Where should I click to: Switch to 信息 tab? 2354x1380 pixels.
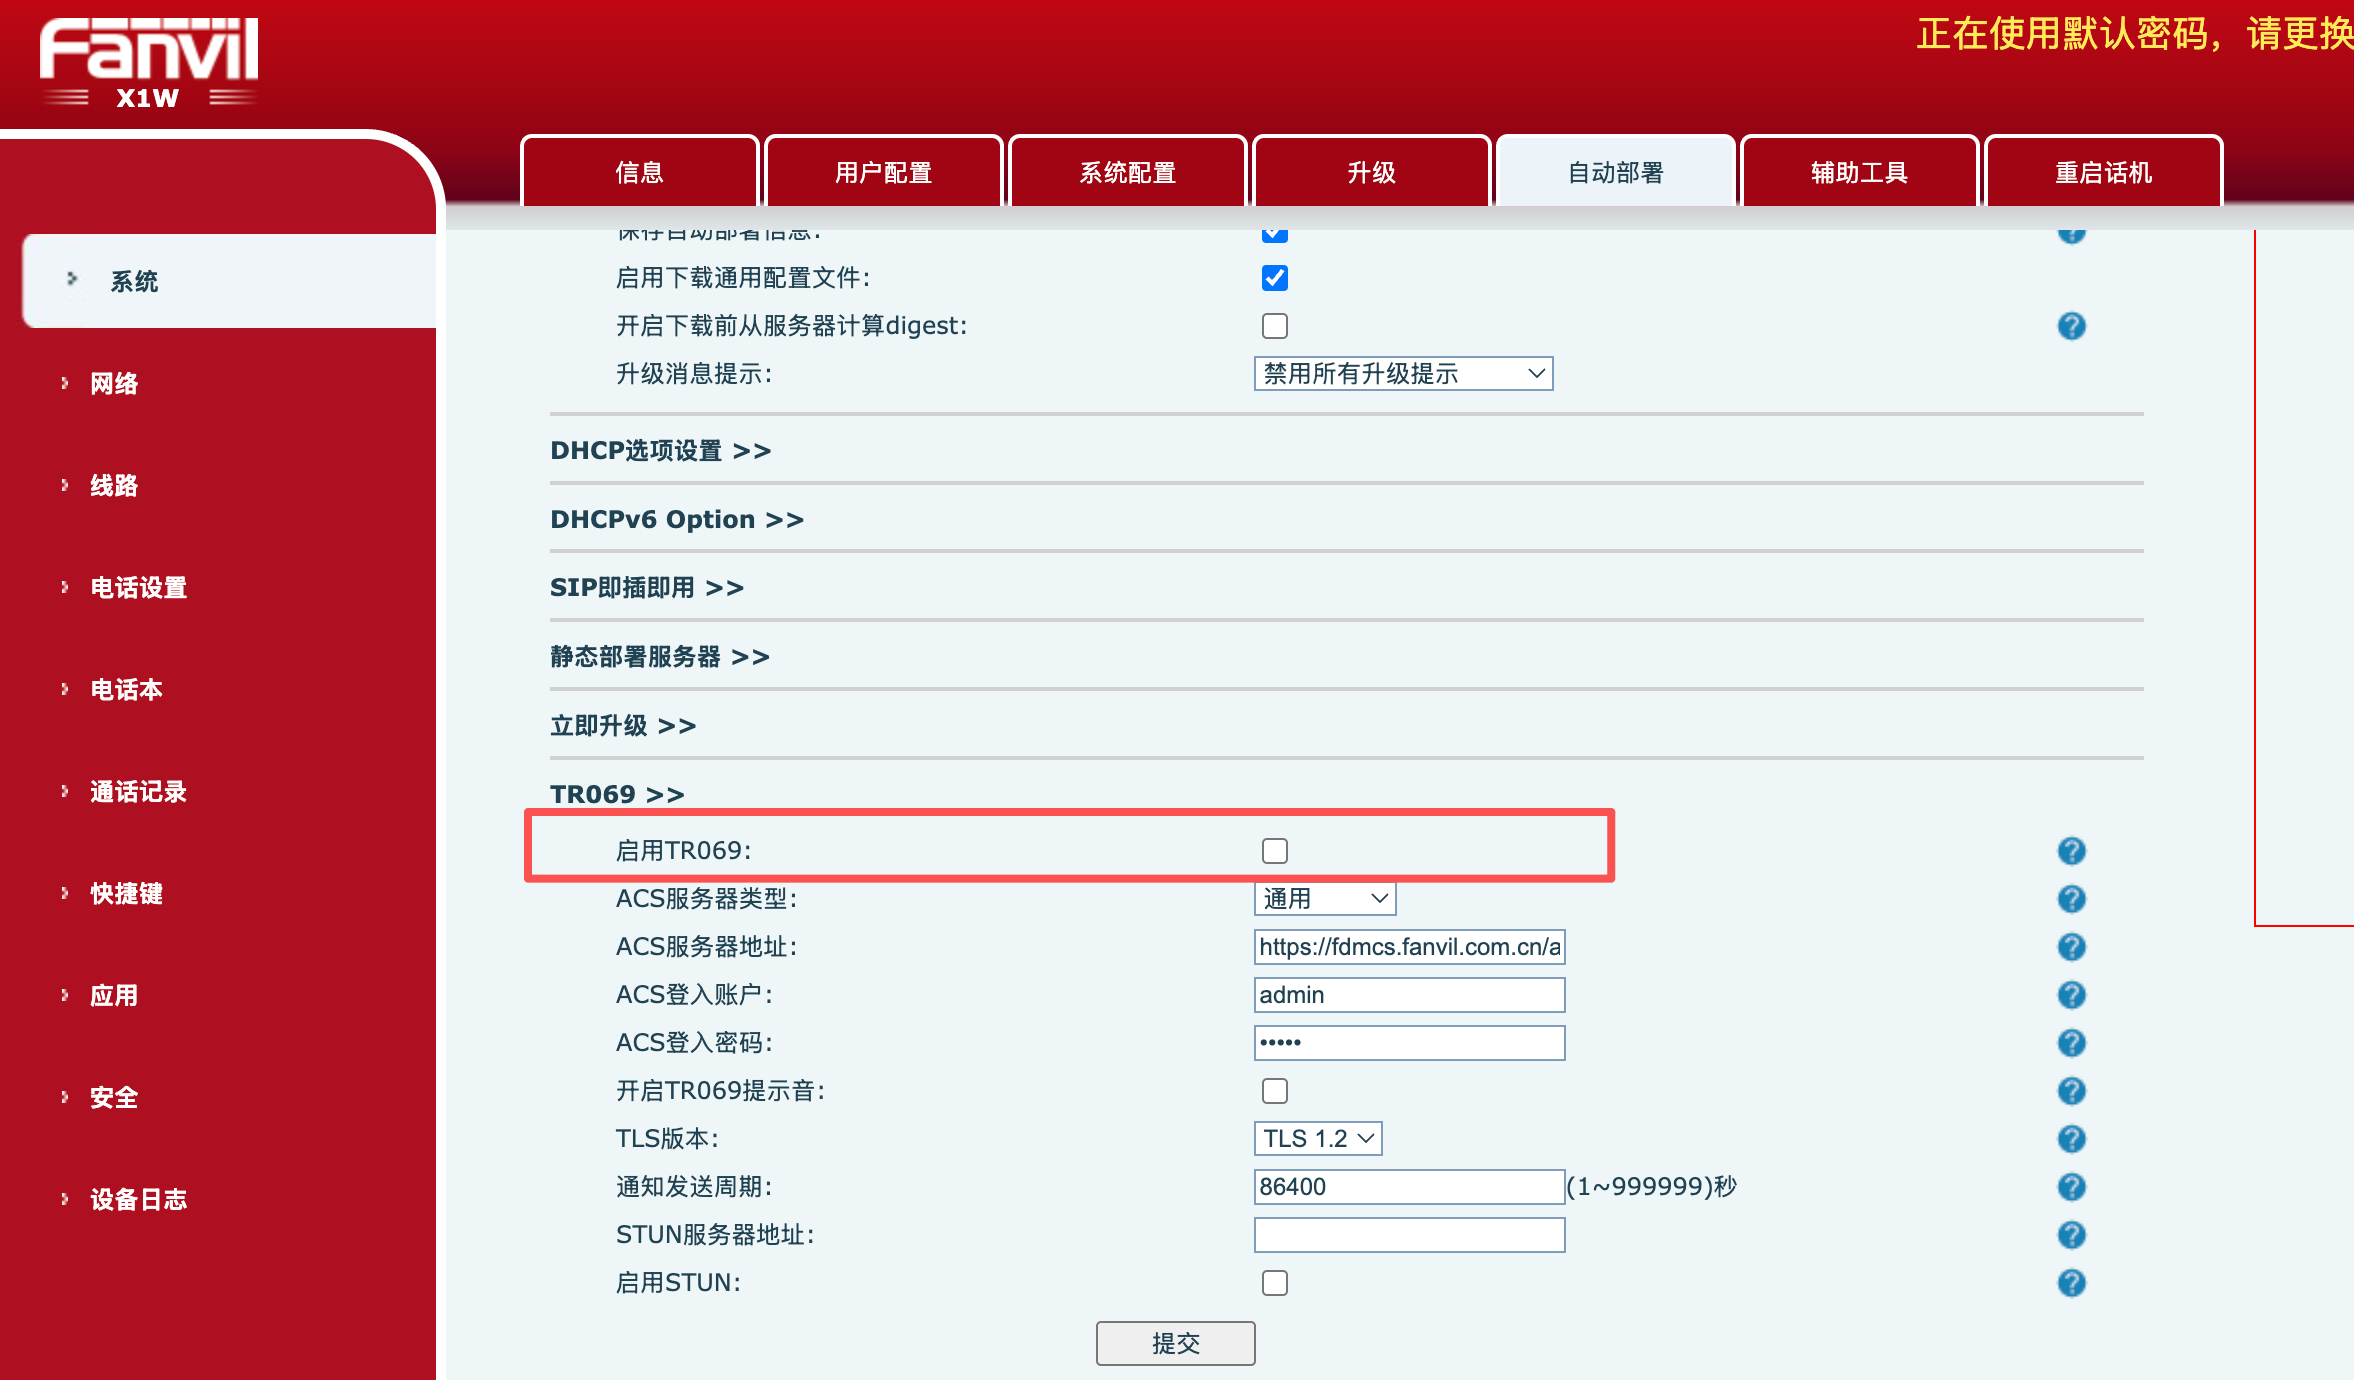[x=640, y=172]
